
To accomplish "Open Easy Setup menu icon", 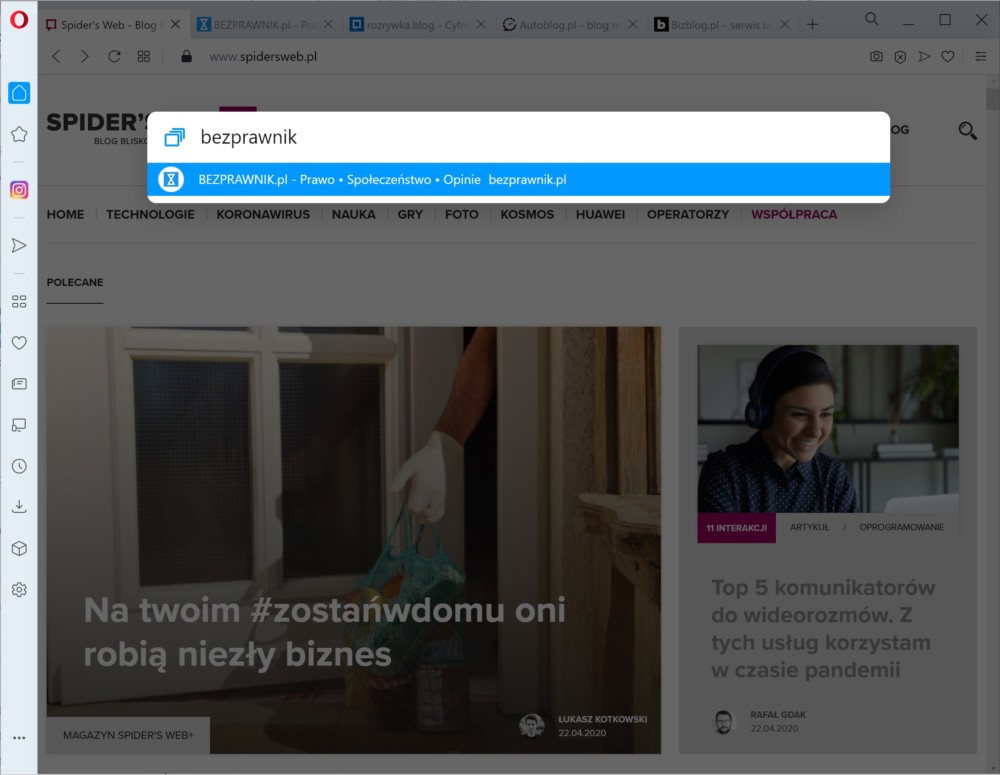I will click(x=981, y=57).
